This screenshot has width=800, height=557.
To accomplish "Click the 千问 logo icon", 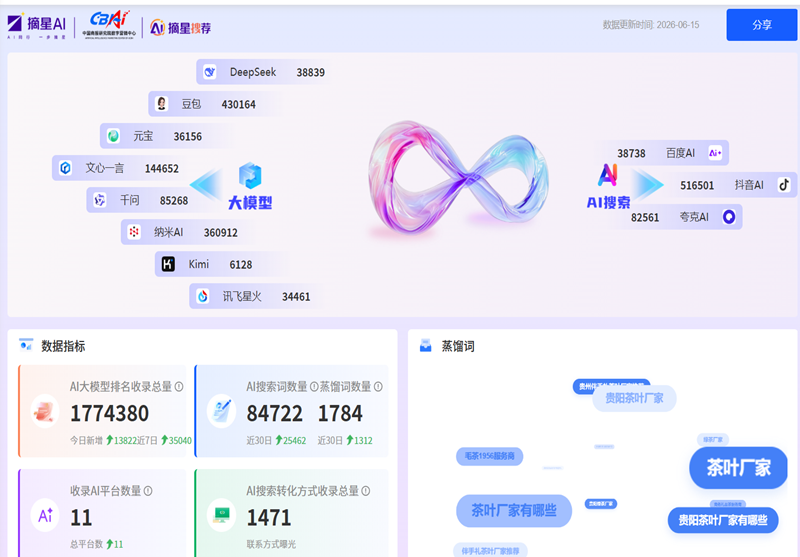I will 100,200.
